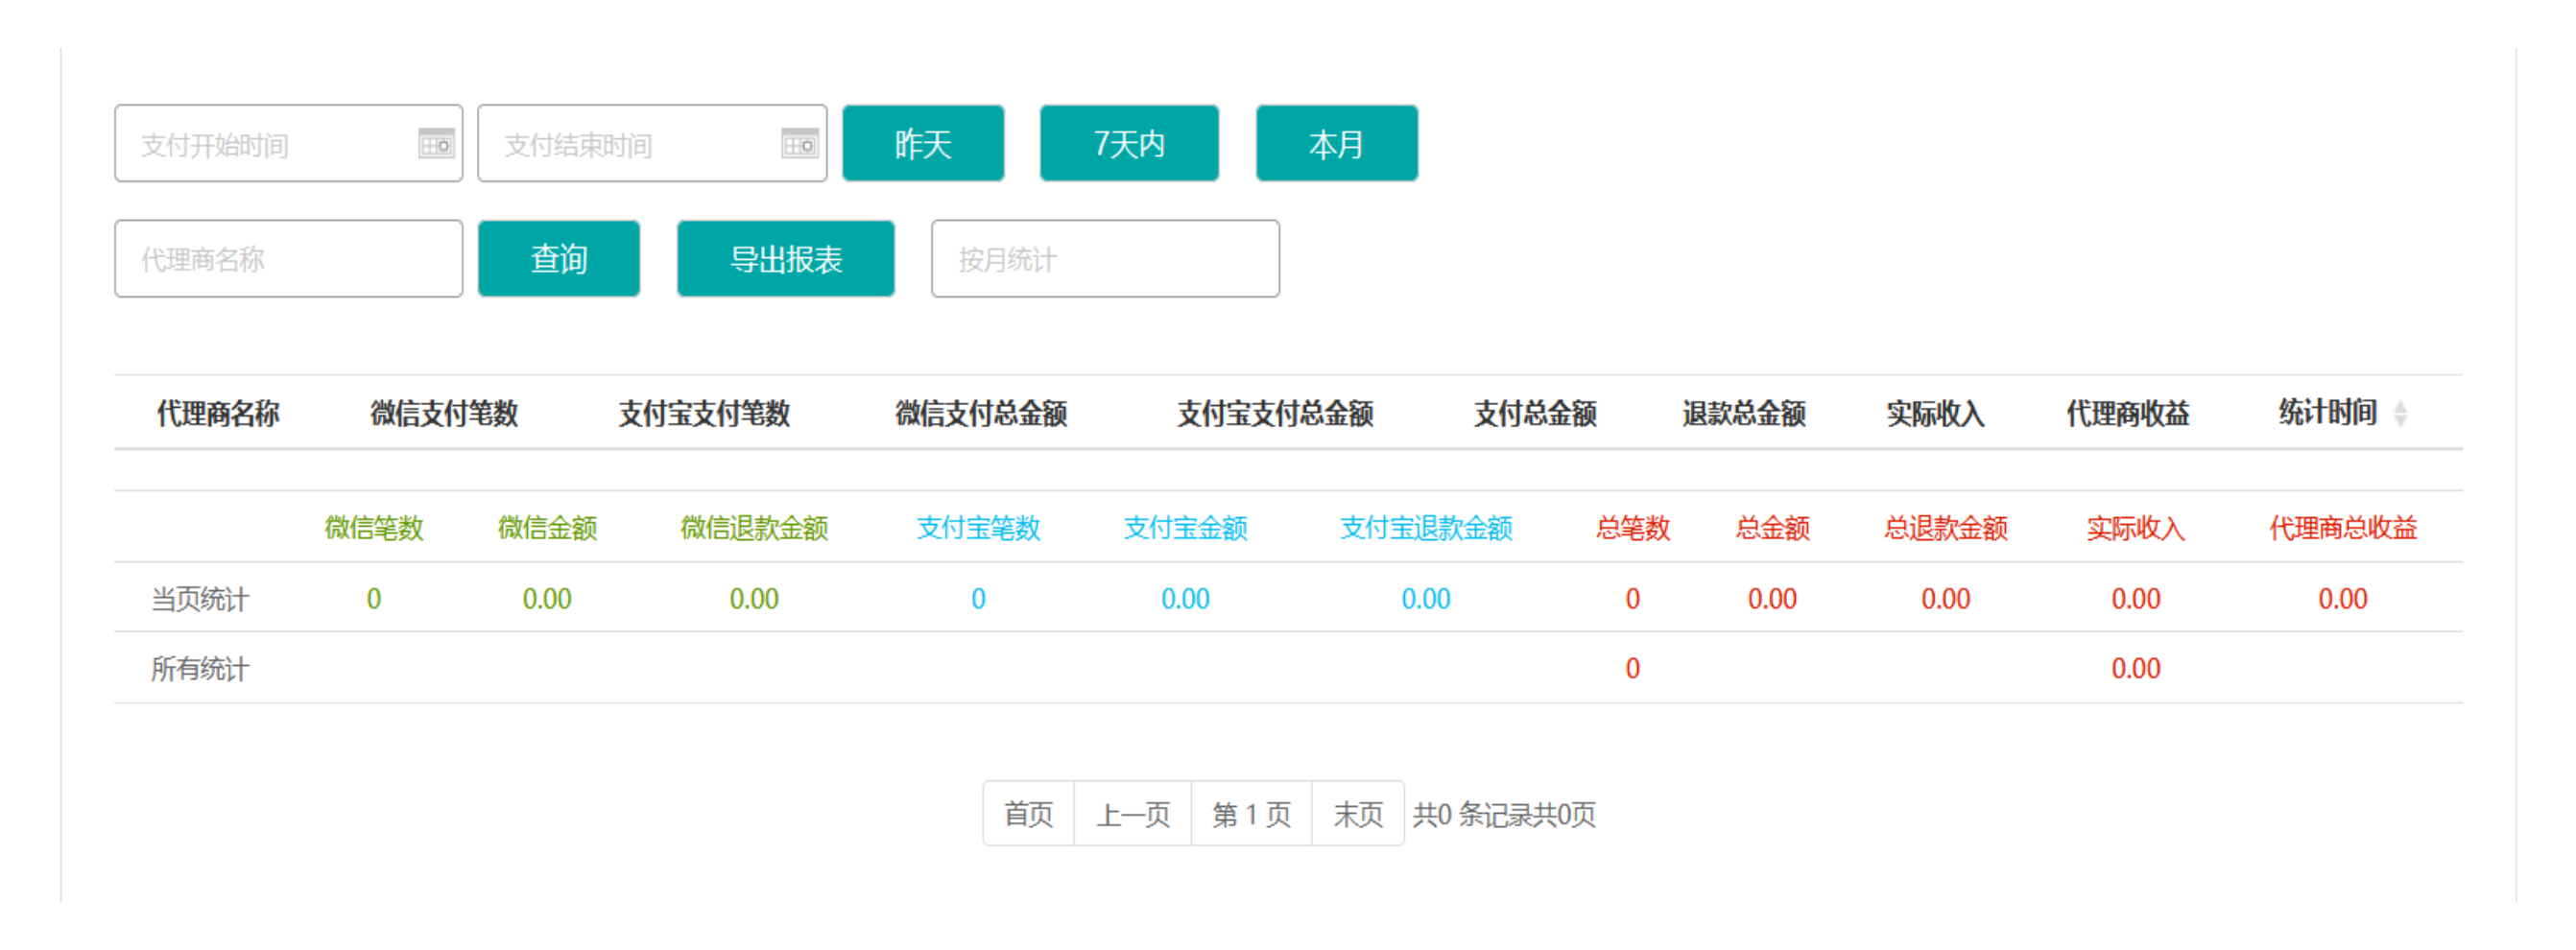Image resolution: width=2576 pixels, height=950 pixels.
Task: Click 所有统计 value under red 实际收入
Action: tap(2136, 667)
